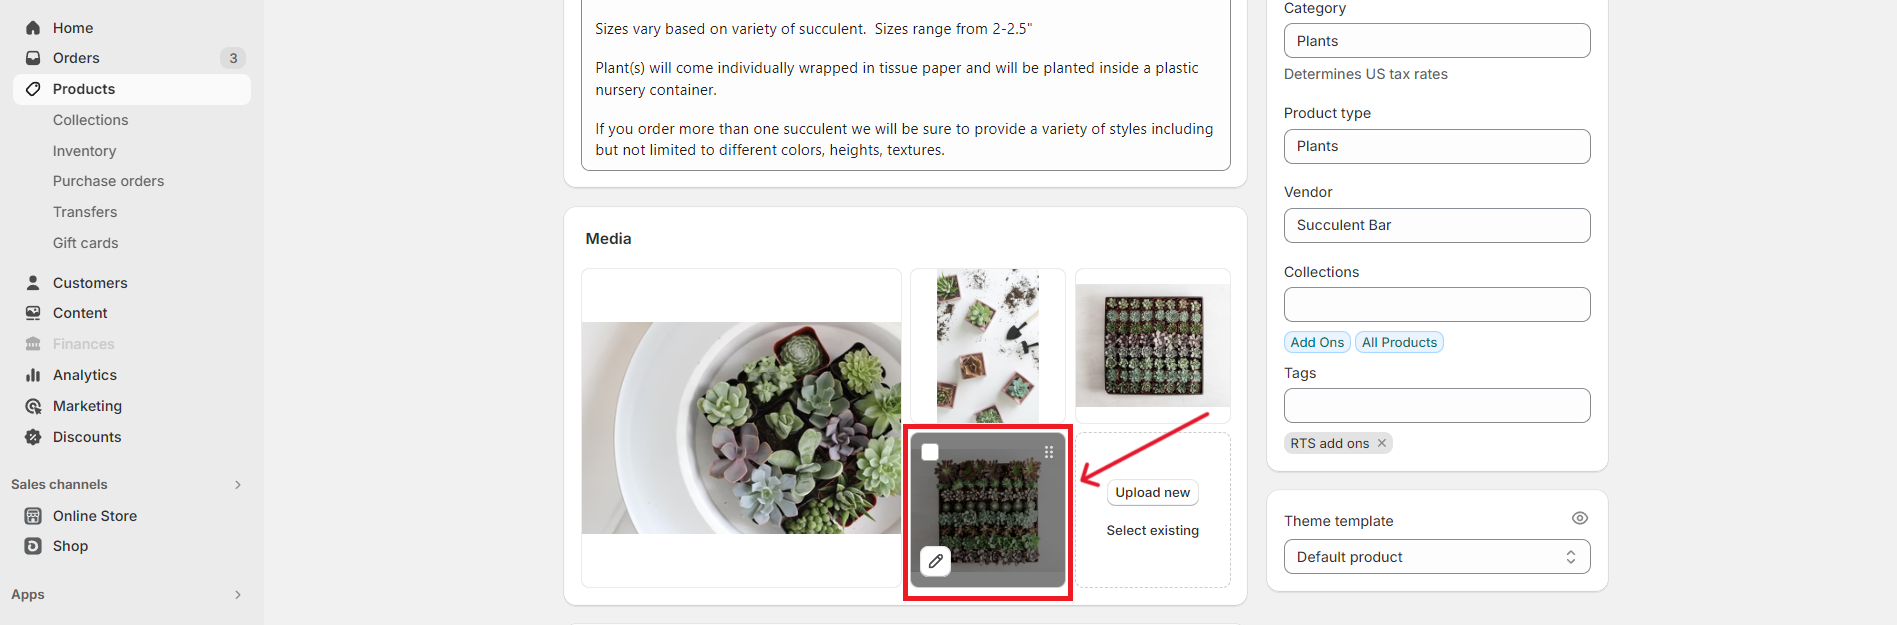Viewport: 1897px width, 625px height.
Task: Open the Theme template dropdown
Action: pyautogui.click(x=1437, y=557)
